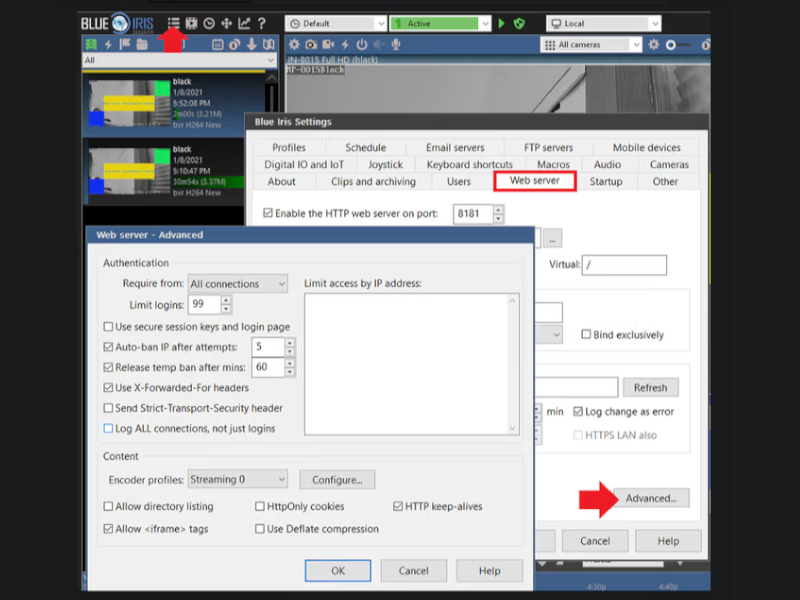Click the coins icon in clips toolbar
800x600 pixels.
(235, 44)
